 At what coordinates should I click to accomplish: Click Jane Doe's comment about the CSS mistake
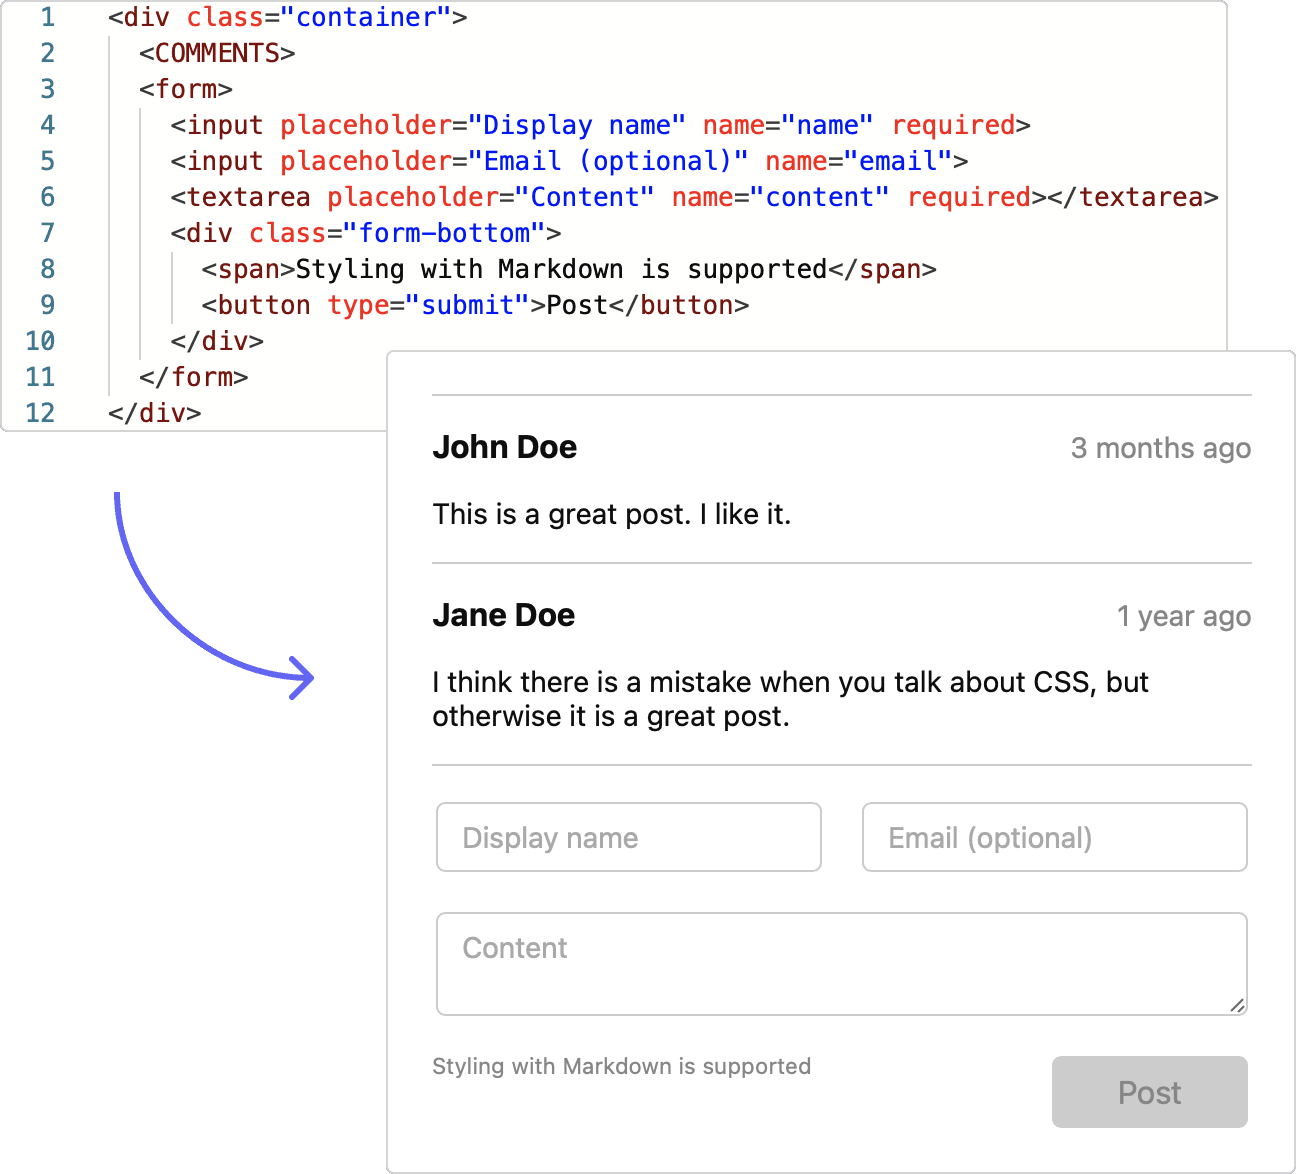coord(790,699)
